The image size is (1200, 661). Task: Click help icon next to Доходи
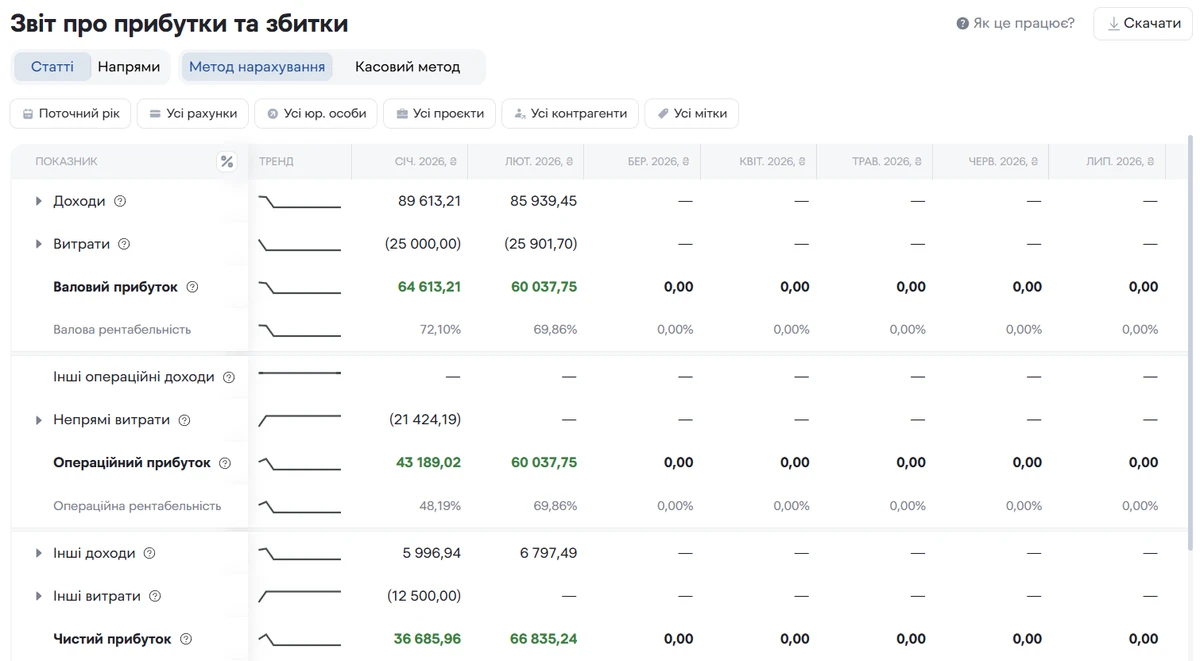(x=120, y=201)
